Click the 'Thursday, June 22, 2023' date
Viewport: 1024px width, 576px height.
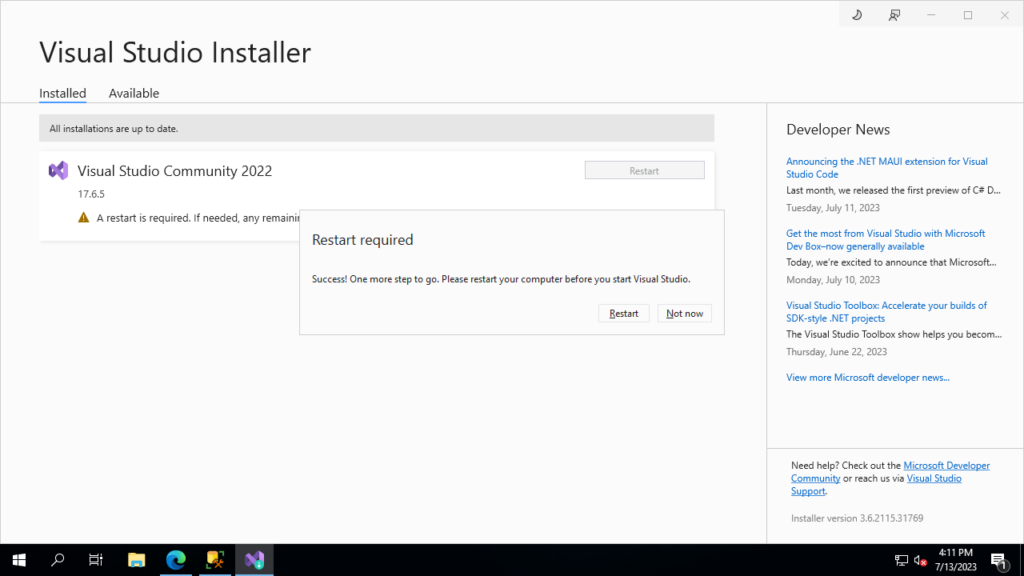point(837,351)
